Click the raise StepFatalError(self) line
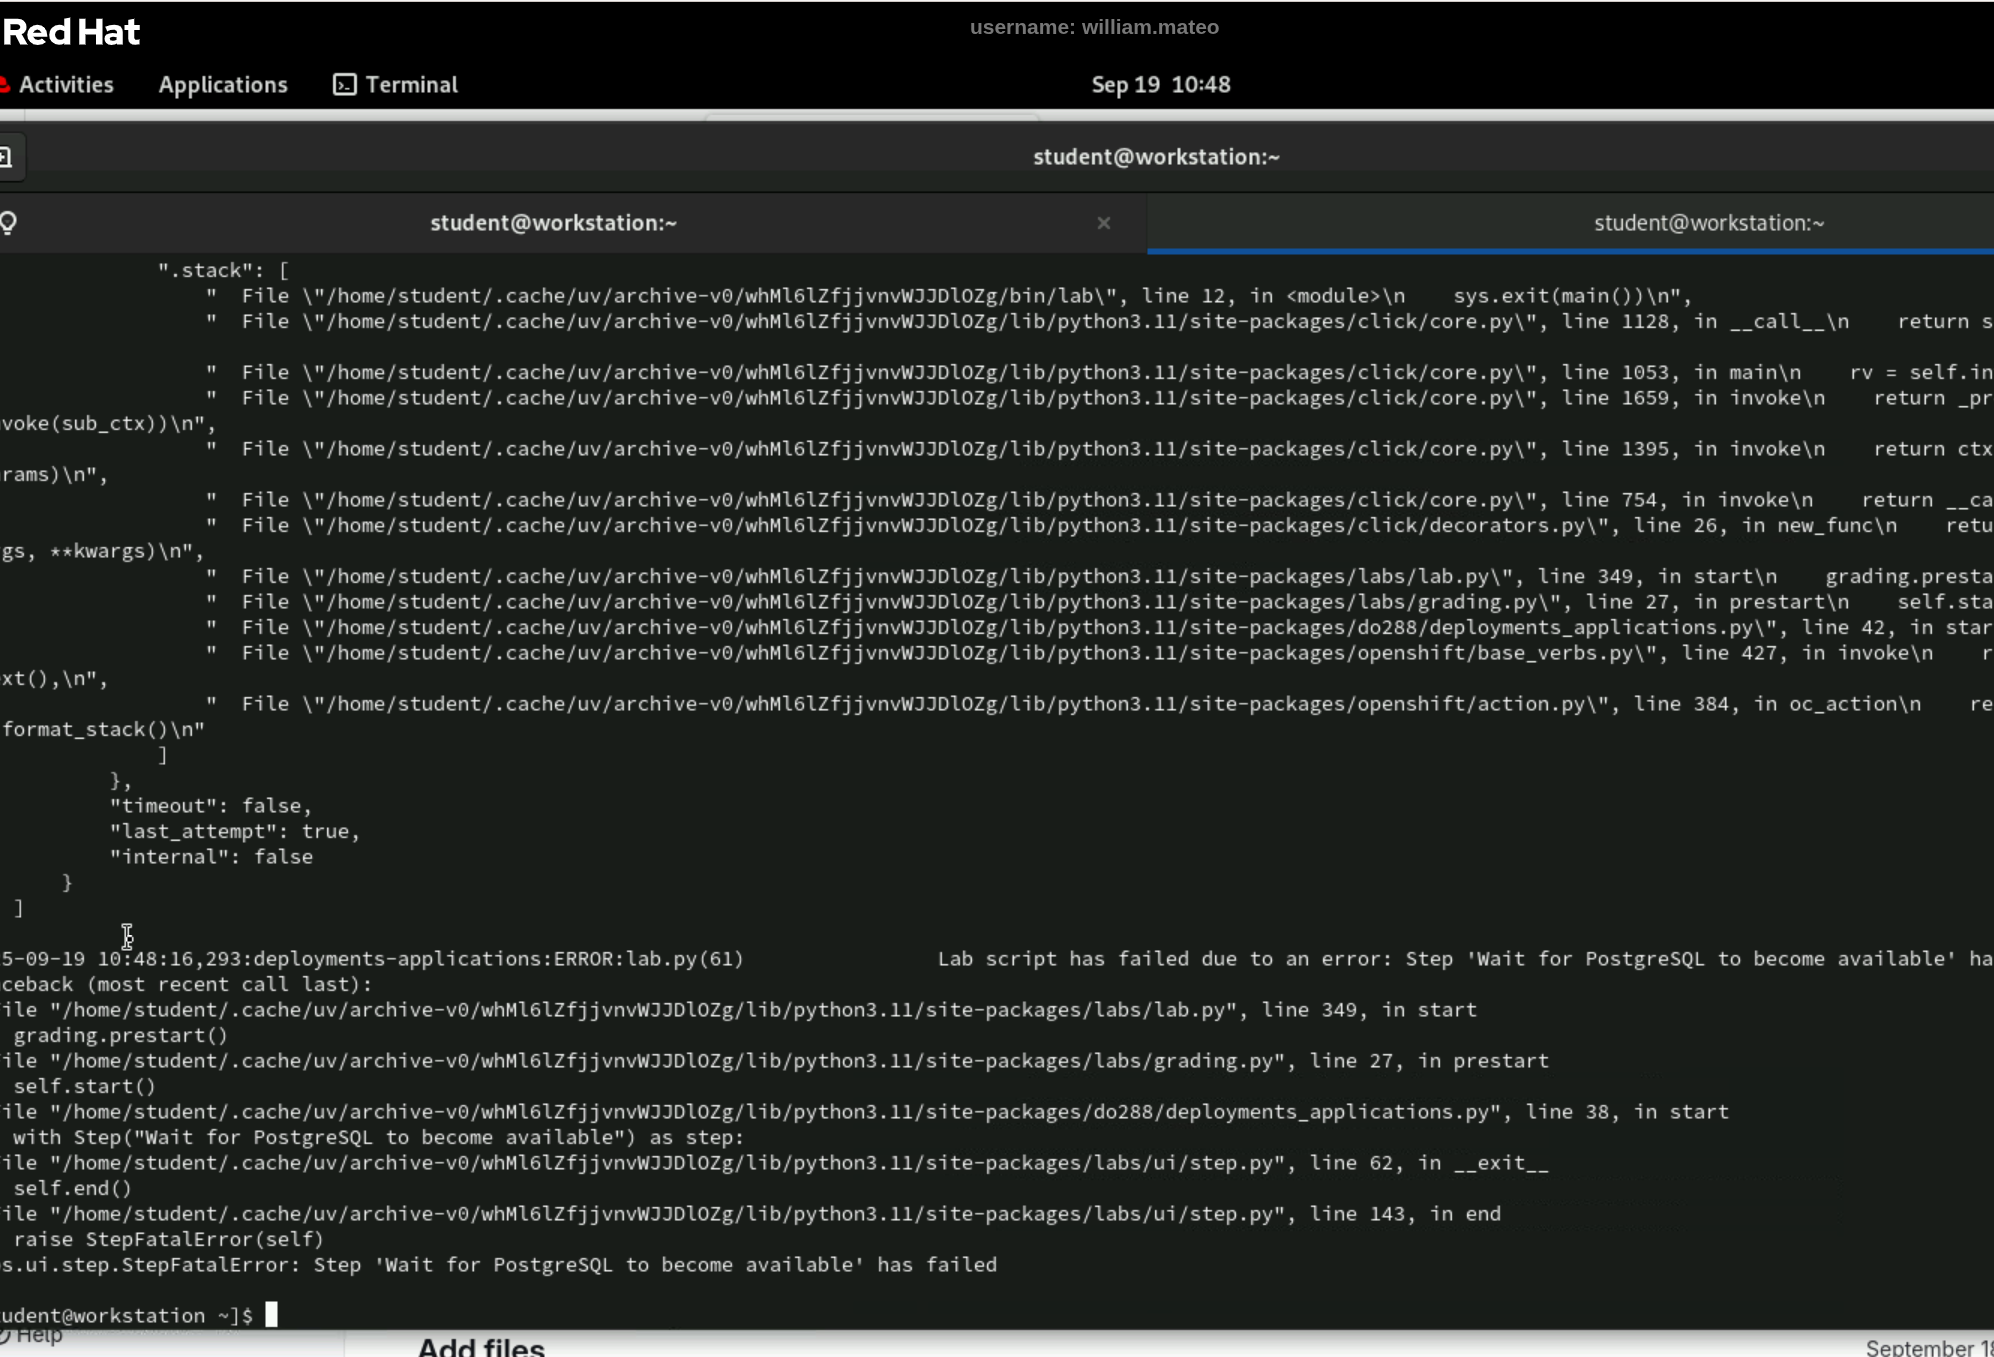Screen dimensions: 1994x1357 point(168,1239)
